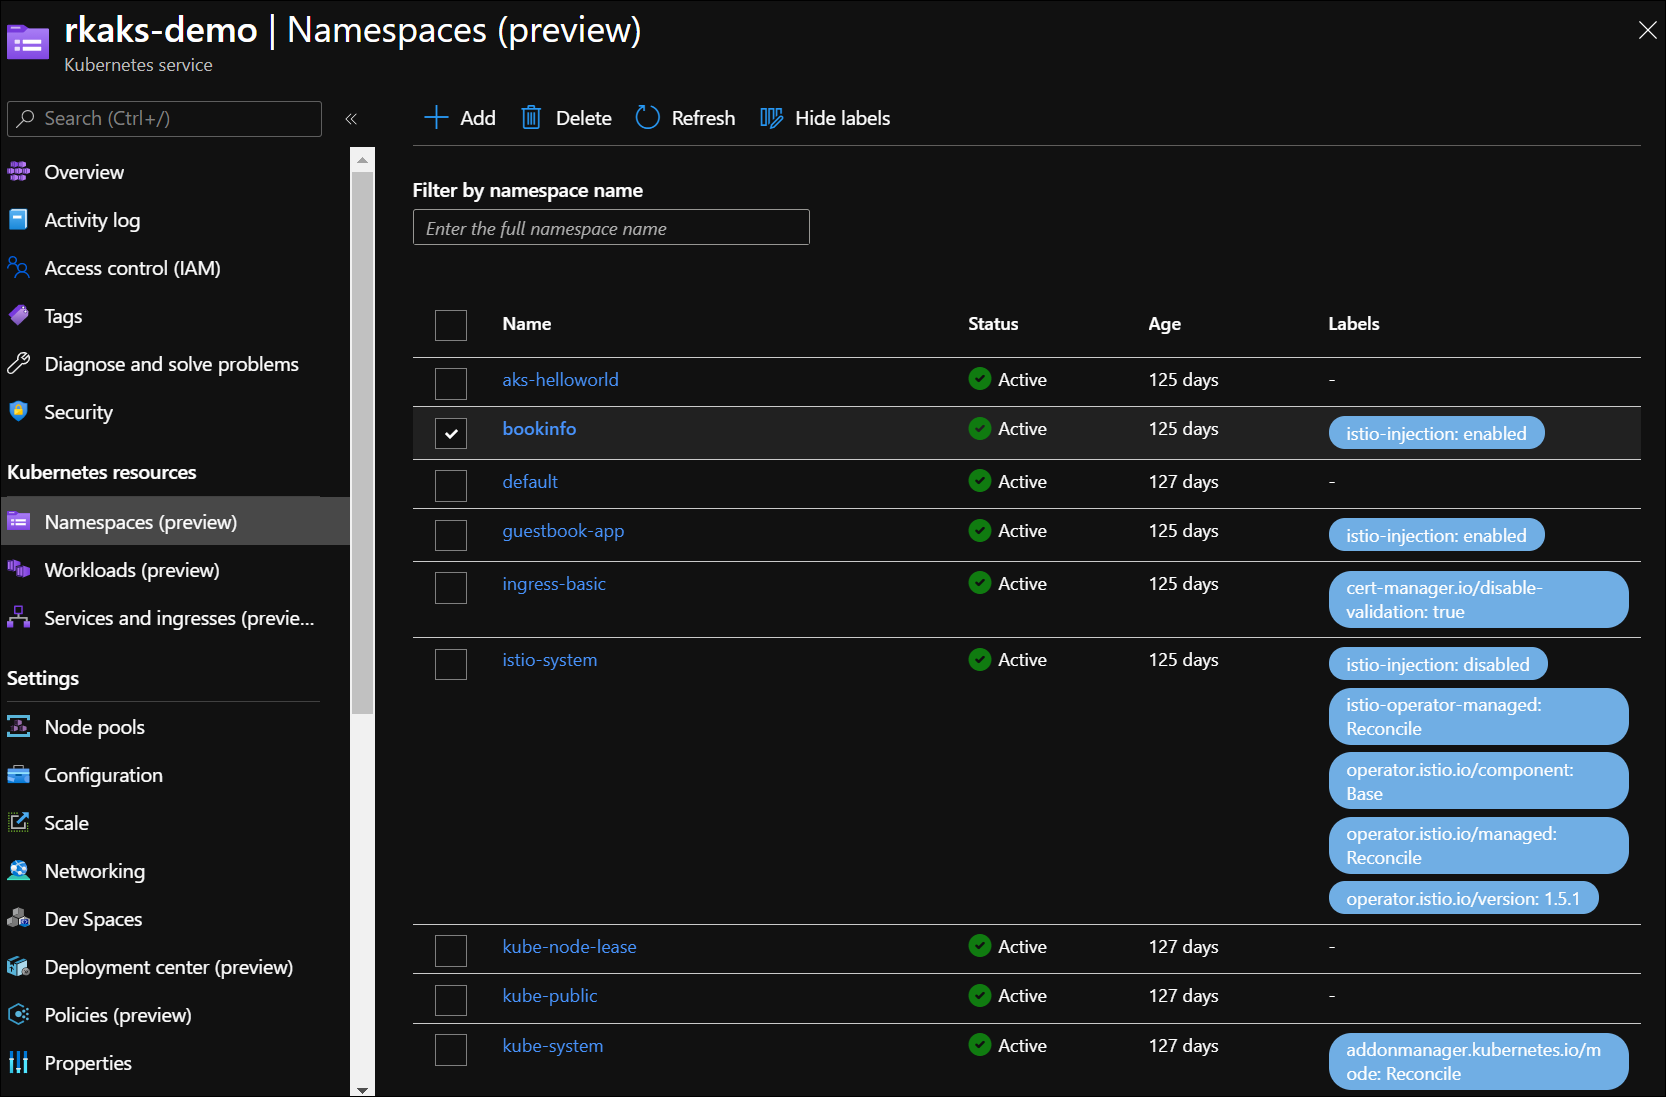Open the kube-system namespace link
This screenshot has height=1097, width=1666.
[552, 1046]
